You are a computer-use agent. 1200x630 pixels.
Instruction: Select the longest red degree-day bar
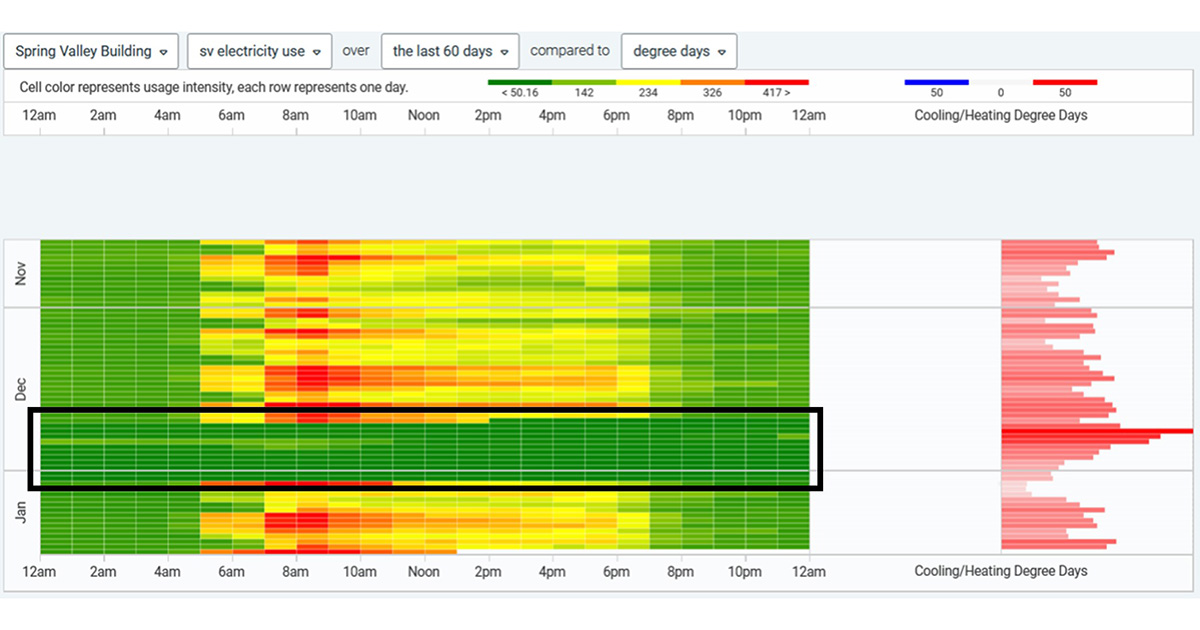click(x=1097, y=430)
